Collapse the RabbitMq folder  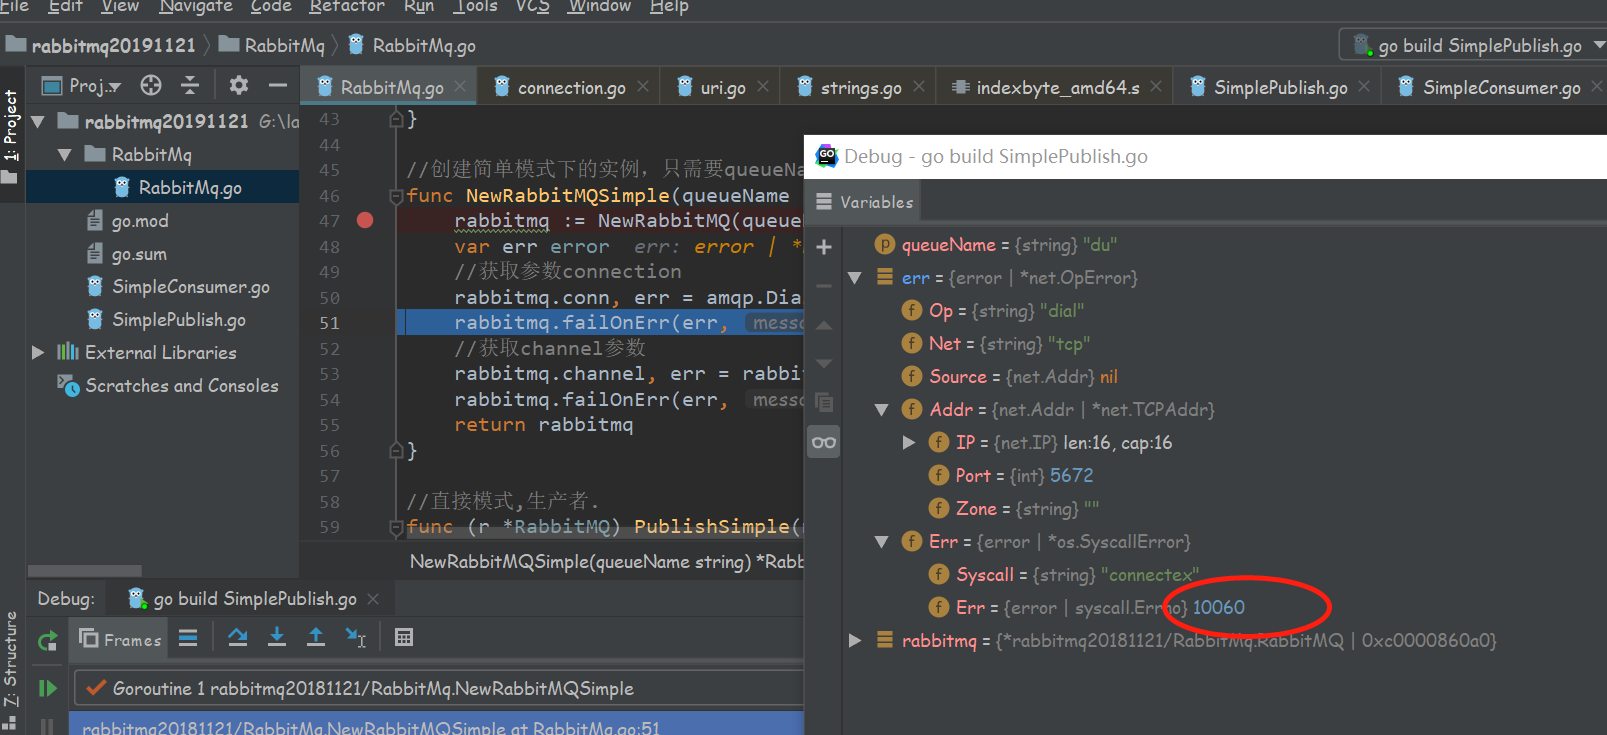(65, 155)
